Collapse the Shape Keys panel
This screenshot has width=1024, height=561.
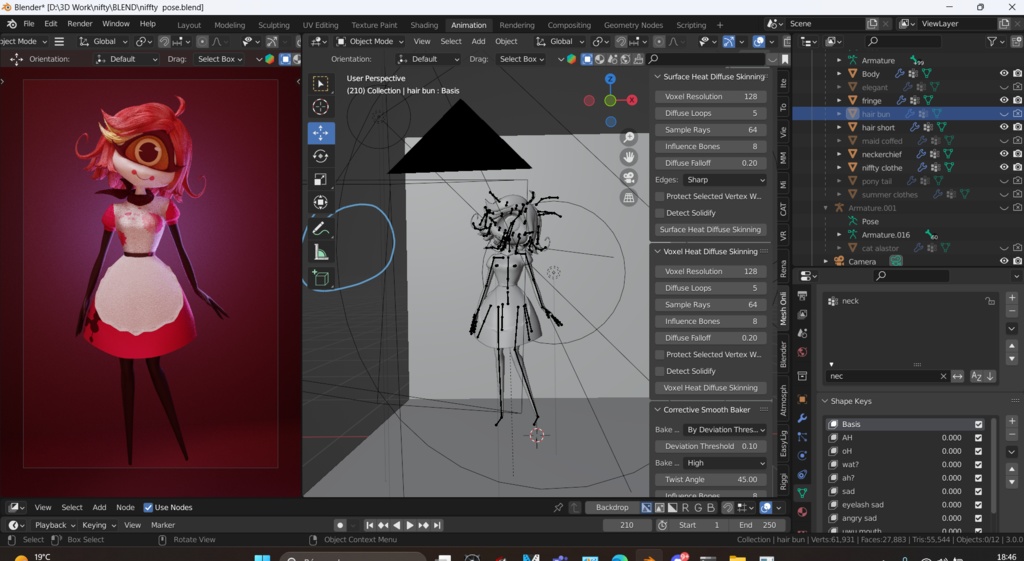pyautogui.click(x=825, y=402)
